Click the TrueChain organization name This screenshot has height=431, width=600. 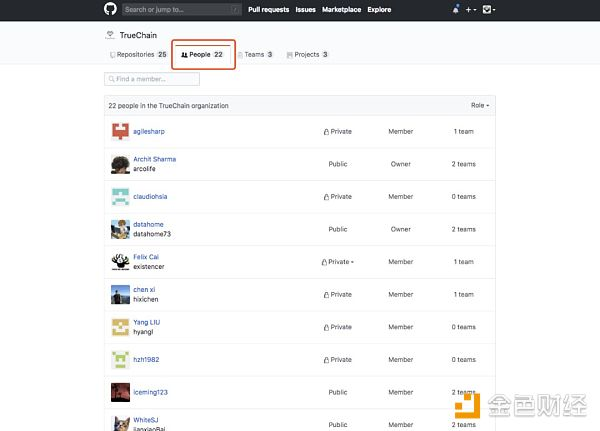pyautogui.click(x=138, y=35)
